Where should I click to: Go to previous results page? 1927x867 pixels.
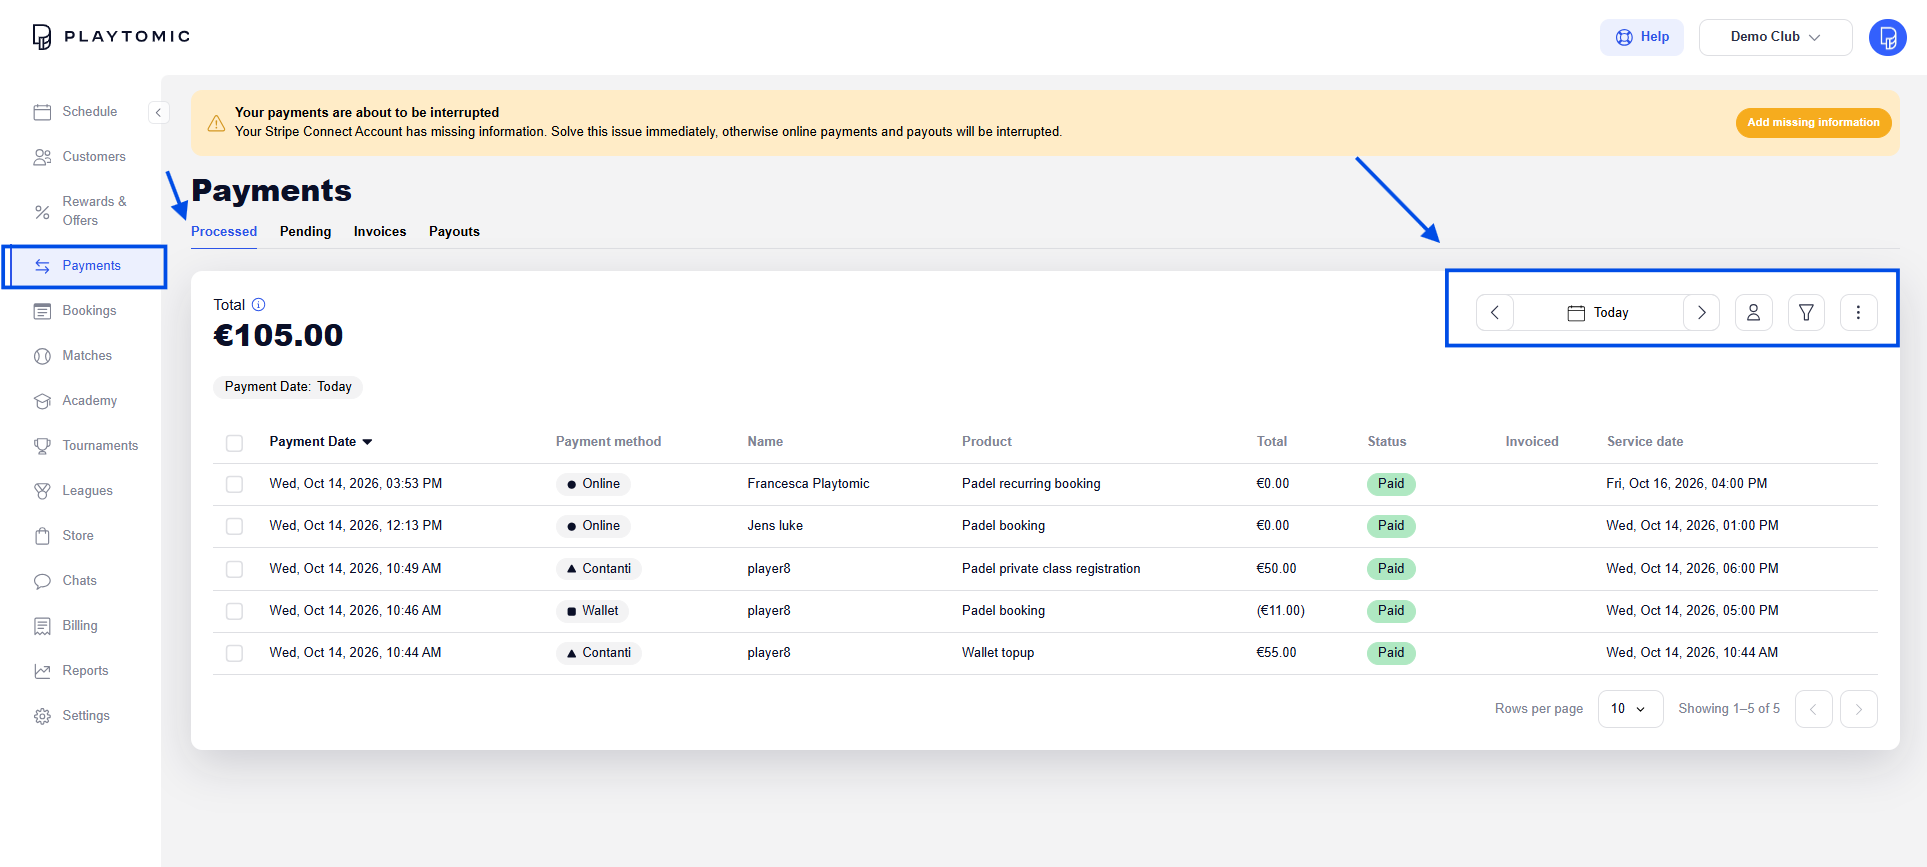tap(1813, 709)
